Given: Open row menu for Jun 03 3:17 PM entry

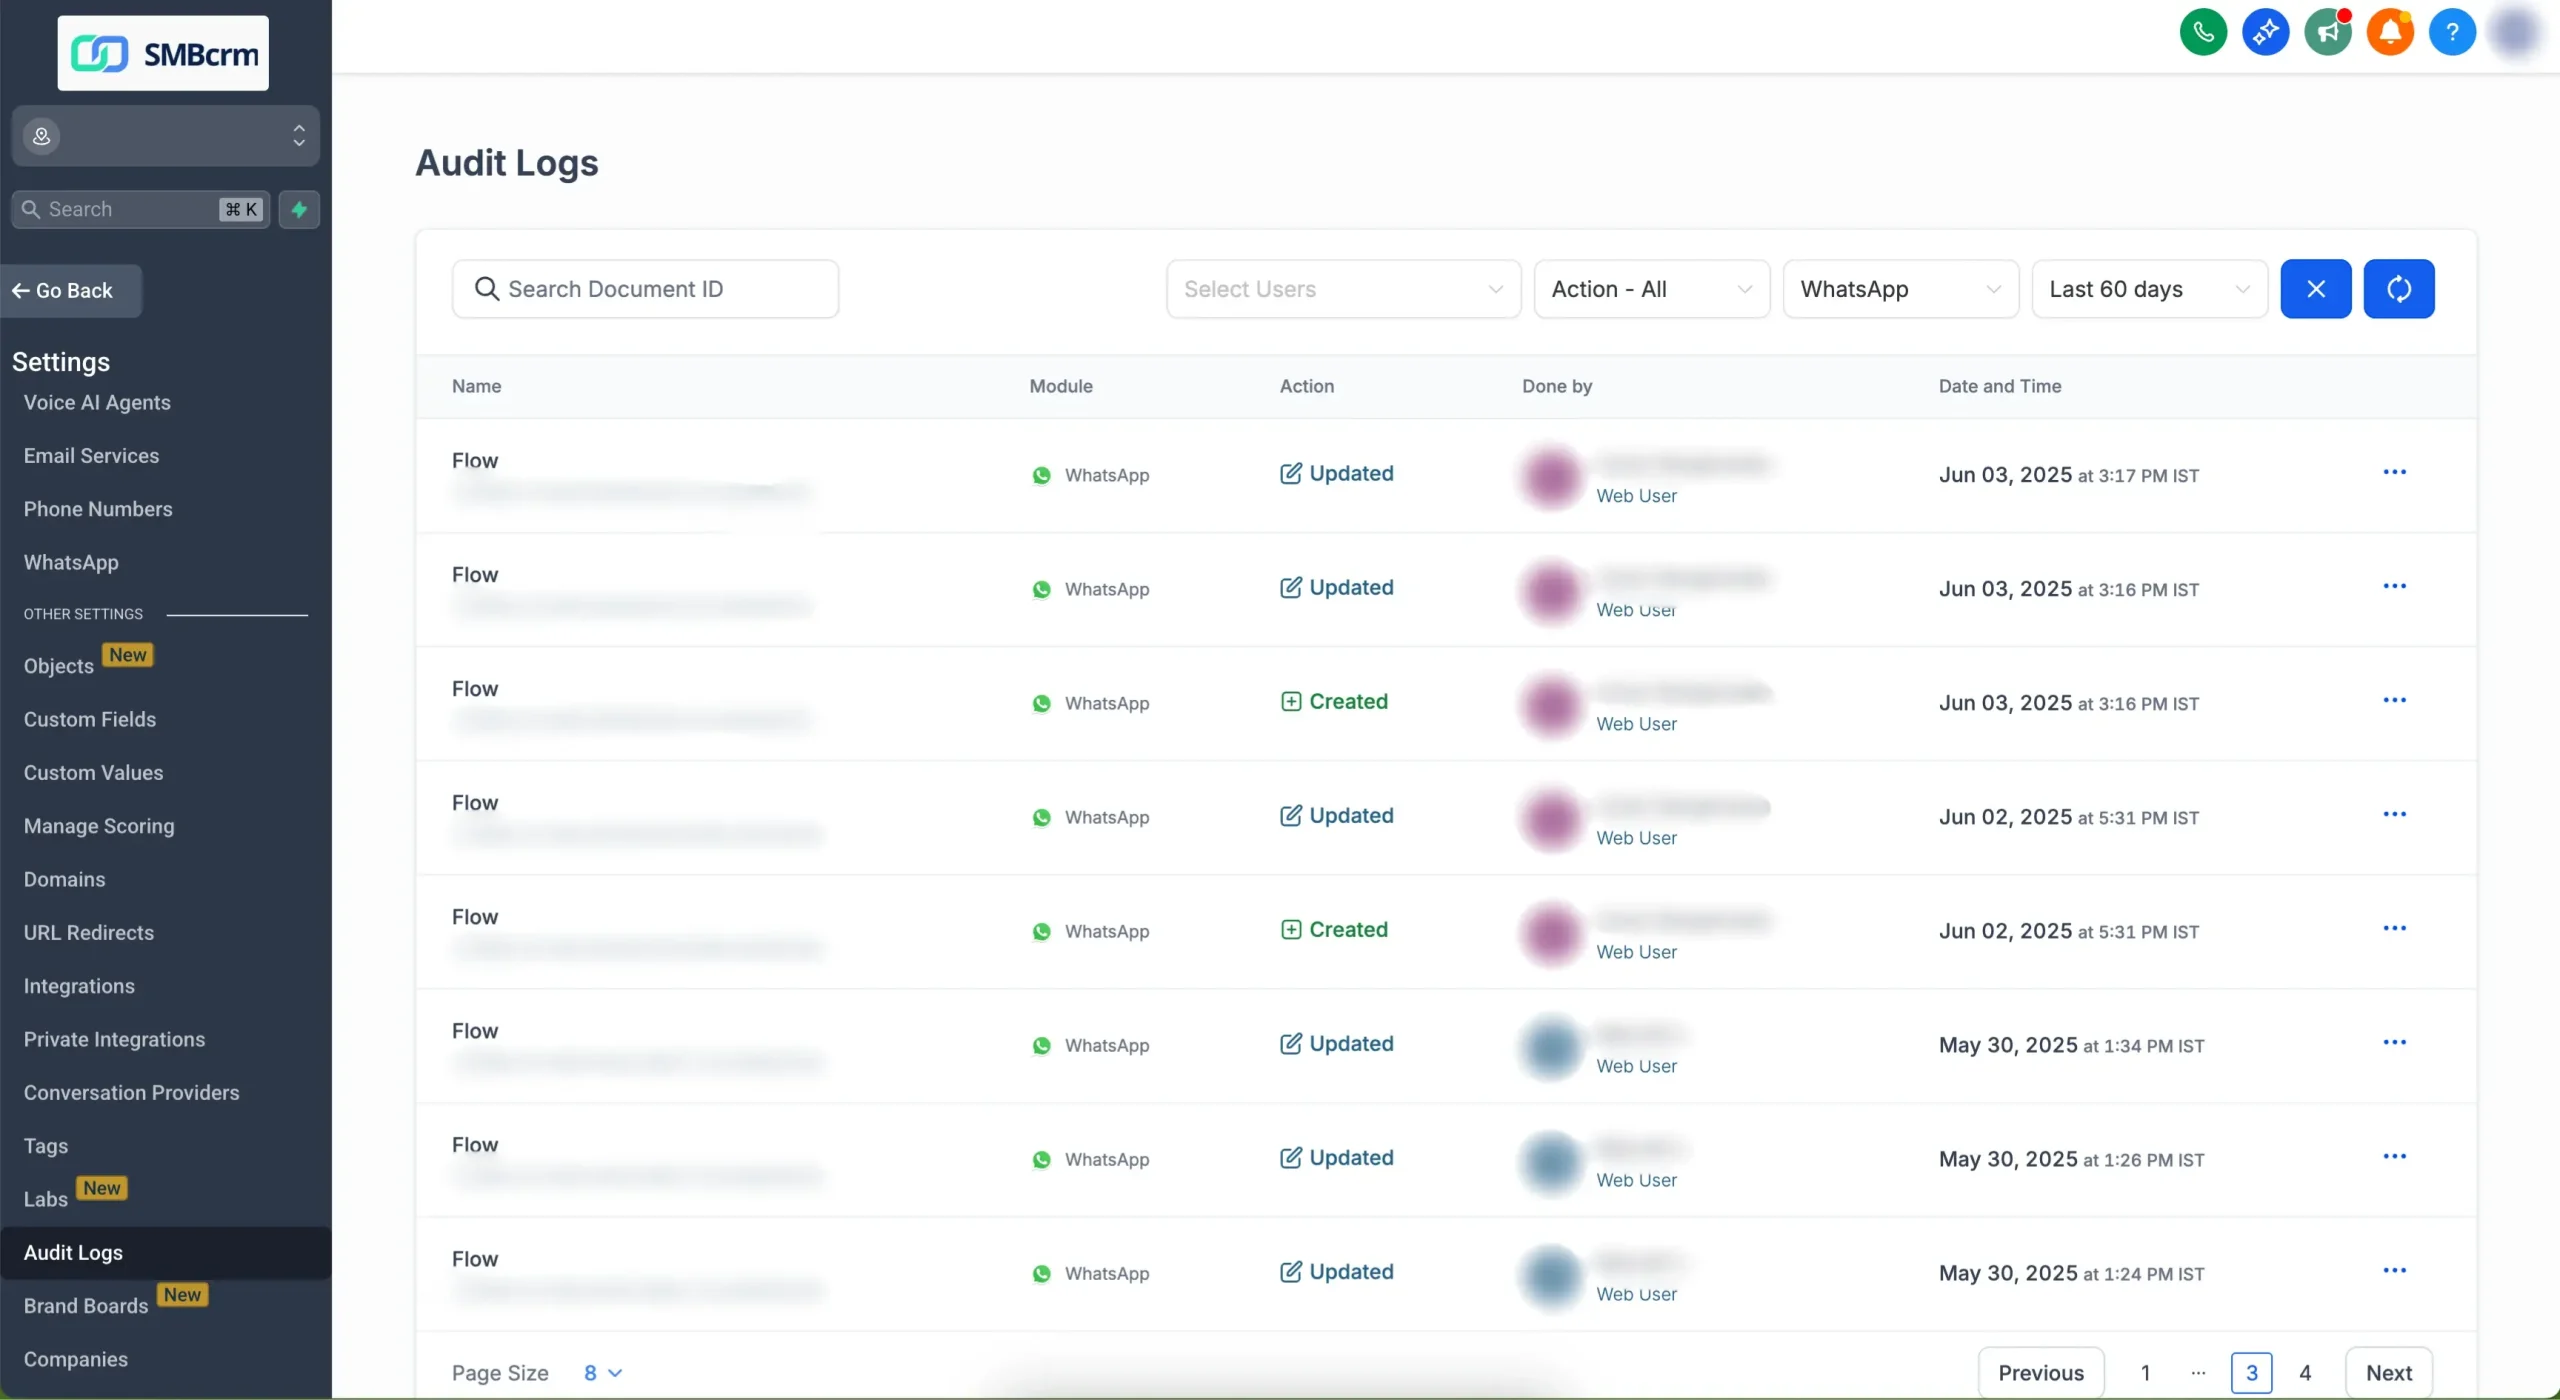Looking at the screenshot, I should click(x=2394, y=472).
